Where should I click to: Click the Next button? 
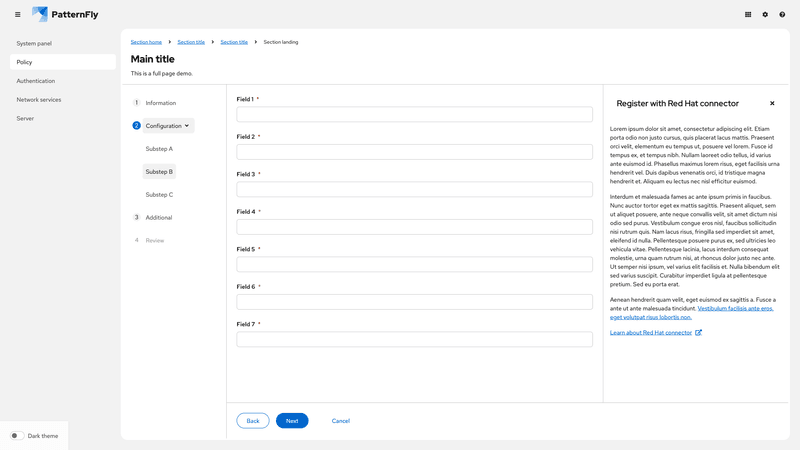pyautogui.click(x=292, y=421)
